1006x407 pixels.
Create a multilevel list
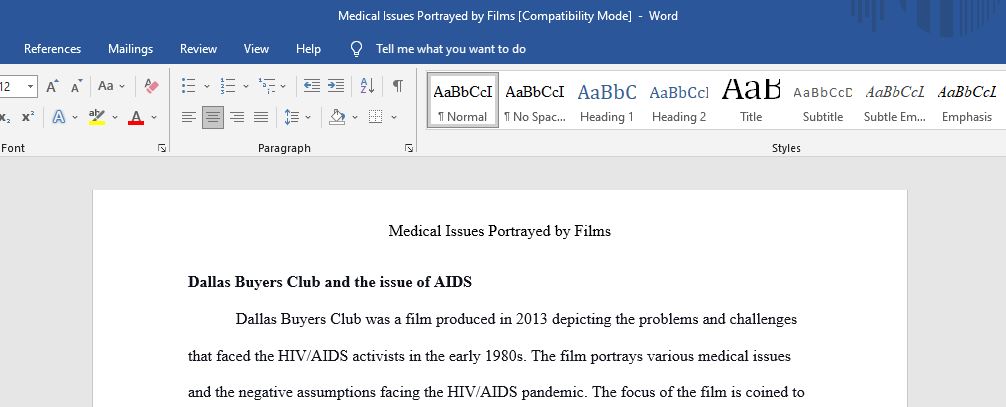pyautogui.click(x=266, y=86)
